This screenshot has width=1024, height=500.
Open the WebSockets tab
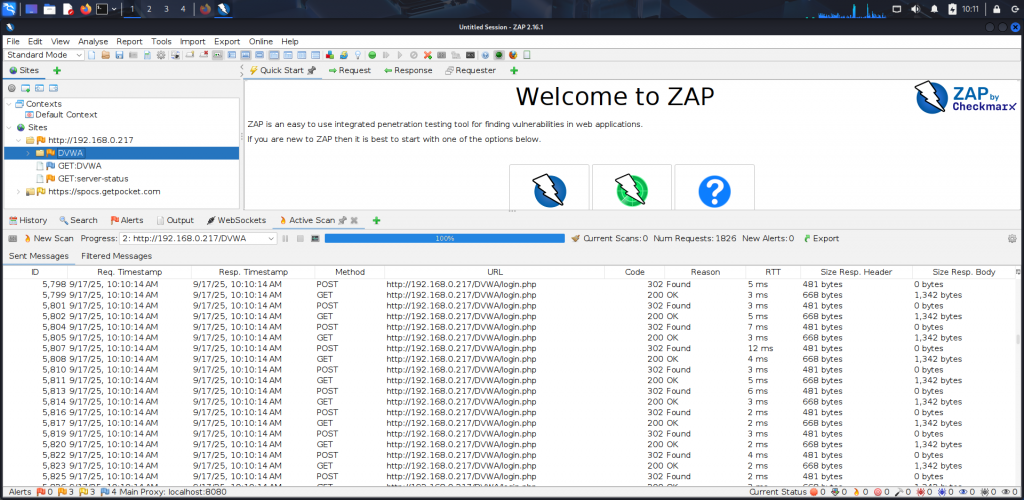236,221
